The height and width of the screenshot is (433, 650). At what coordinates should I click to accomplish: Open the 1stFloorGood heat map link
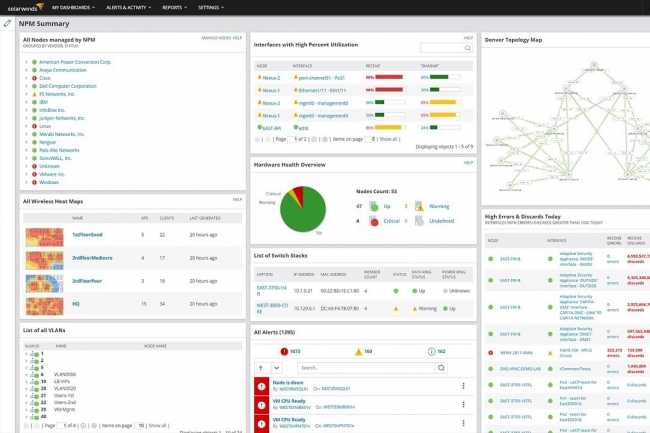tap(86, 234)
